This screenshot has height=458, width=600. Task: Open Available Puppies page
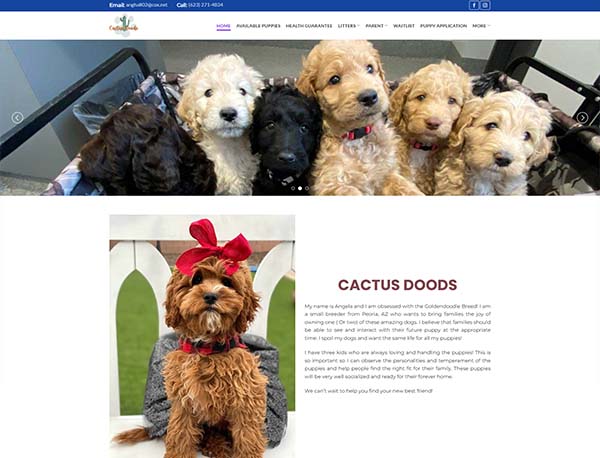(258, 26)
